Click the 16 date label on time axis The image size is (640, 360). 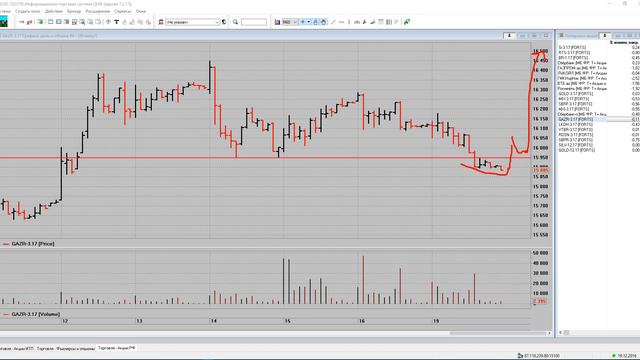362,321
